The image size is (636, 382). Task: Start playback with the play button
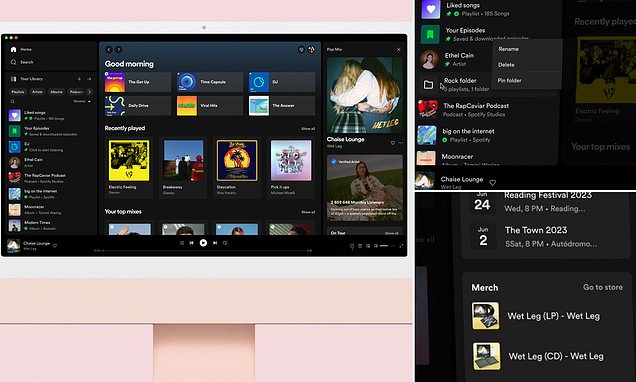pos(203,243)
